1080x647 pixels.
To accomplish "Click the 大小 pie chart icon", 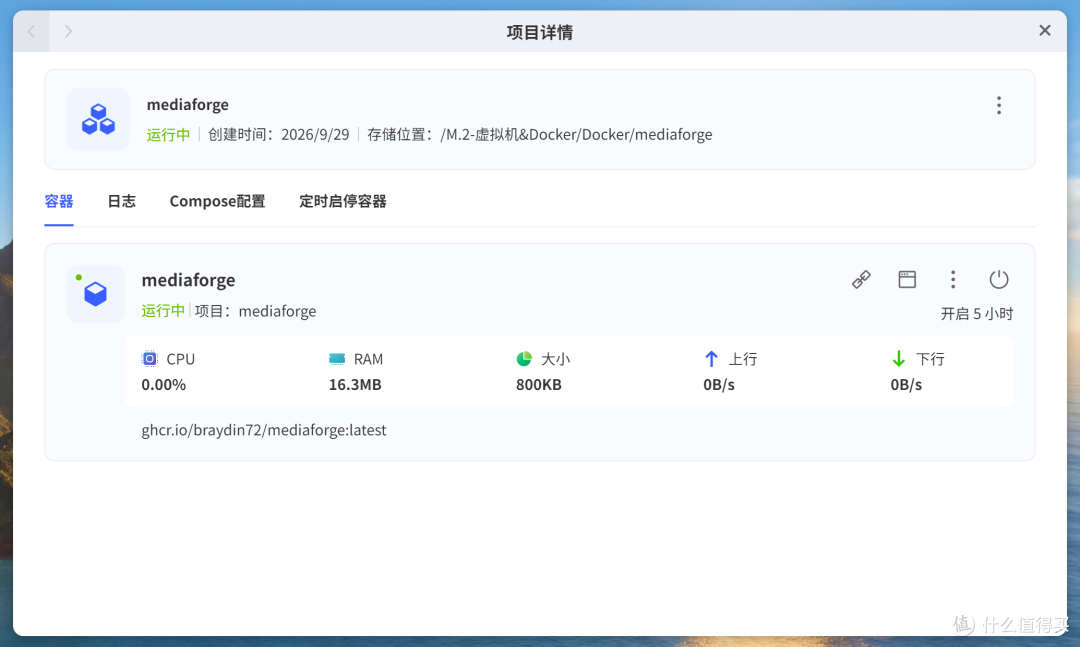I will pos(524,359).
